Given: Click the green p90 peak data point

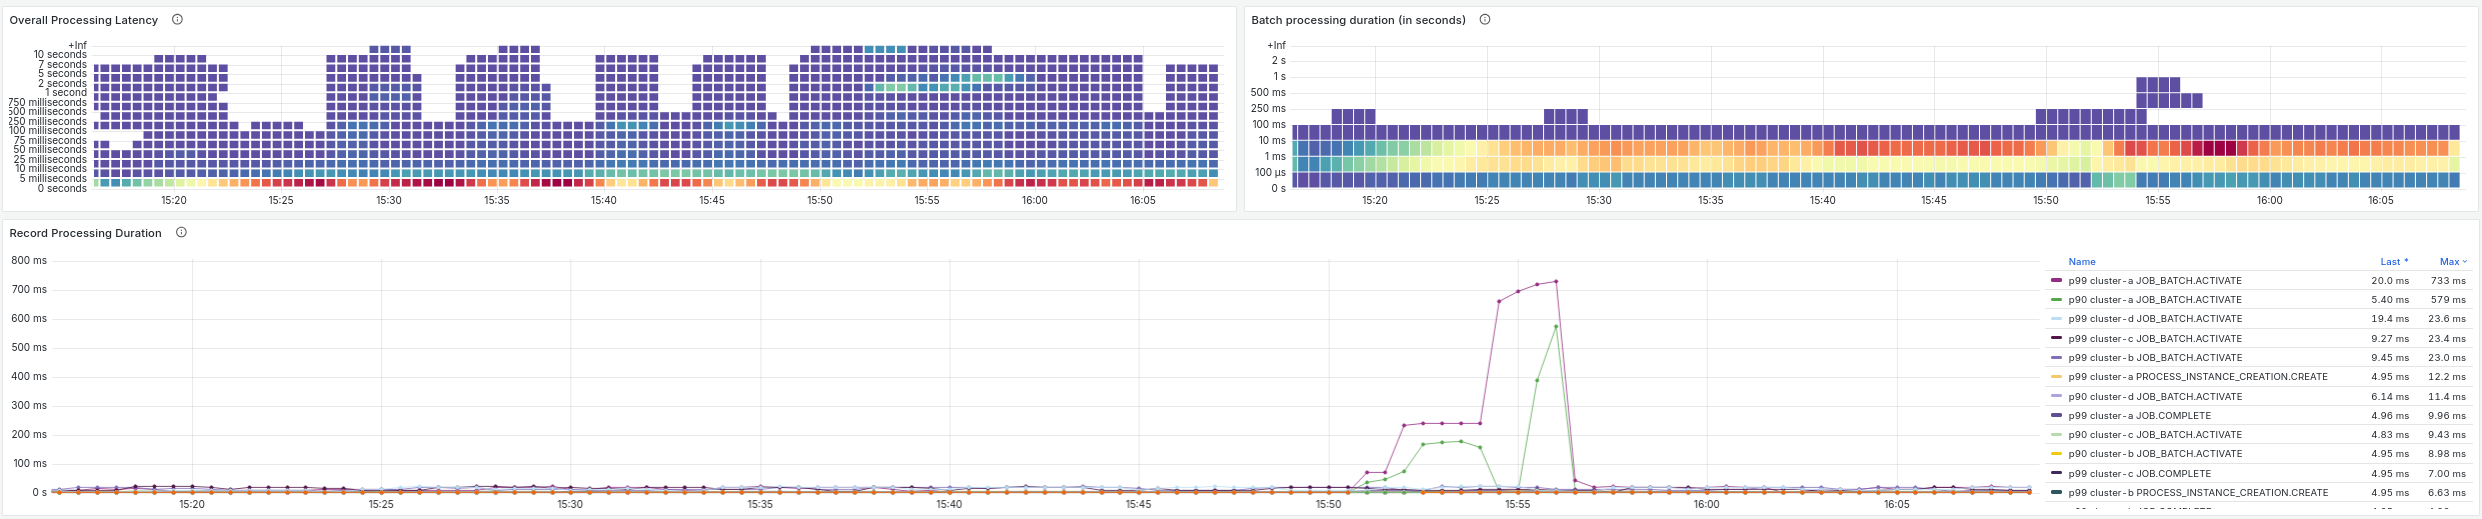Looking at the screenshot, I should (x=1556, y=327).
